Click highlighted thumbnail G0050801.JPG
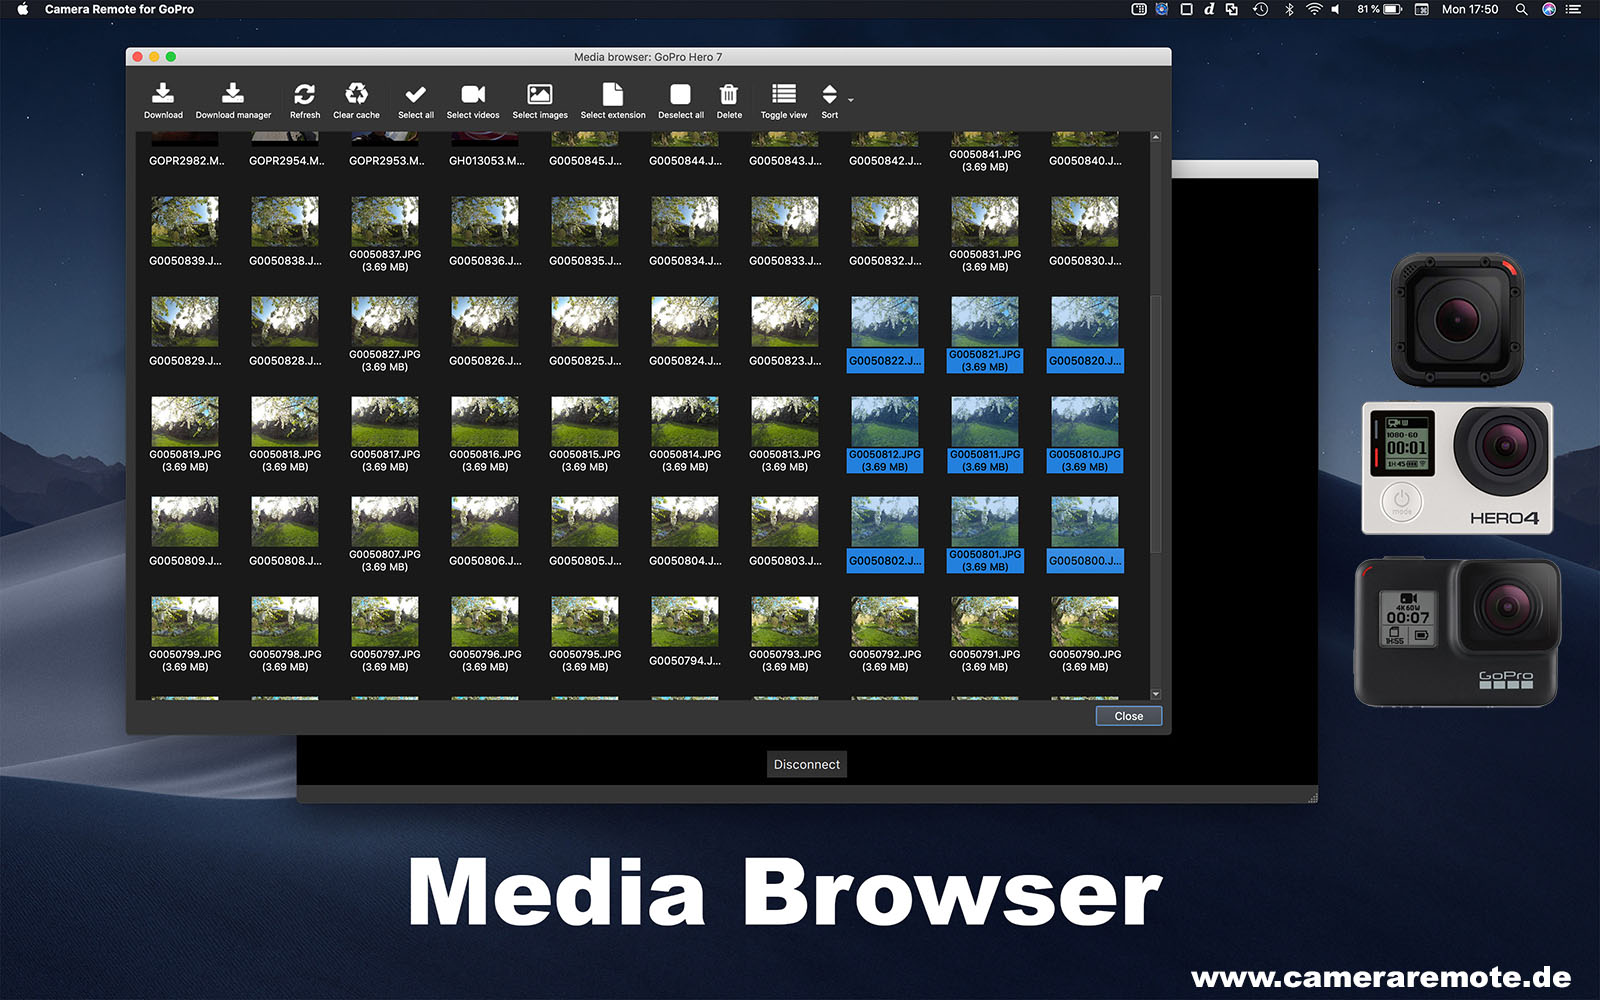1600x1000 pixels. pos(985,522)
